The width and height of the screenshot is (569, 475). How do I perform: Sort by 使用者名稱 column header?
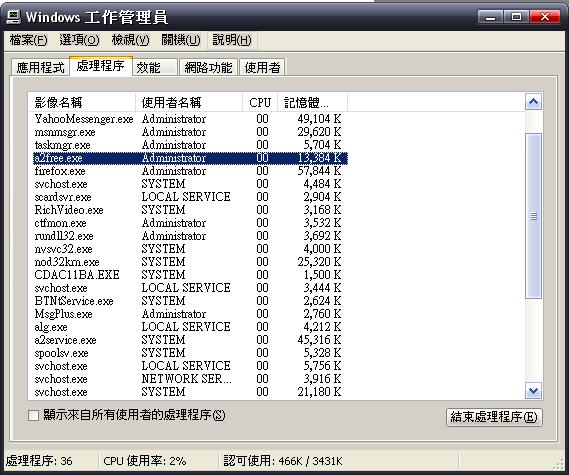pos(189,103)
